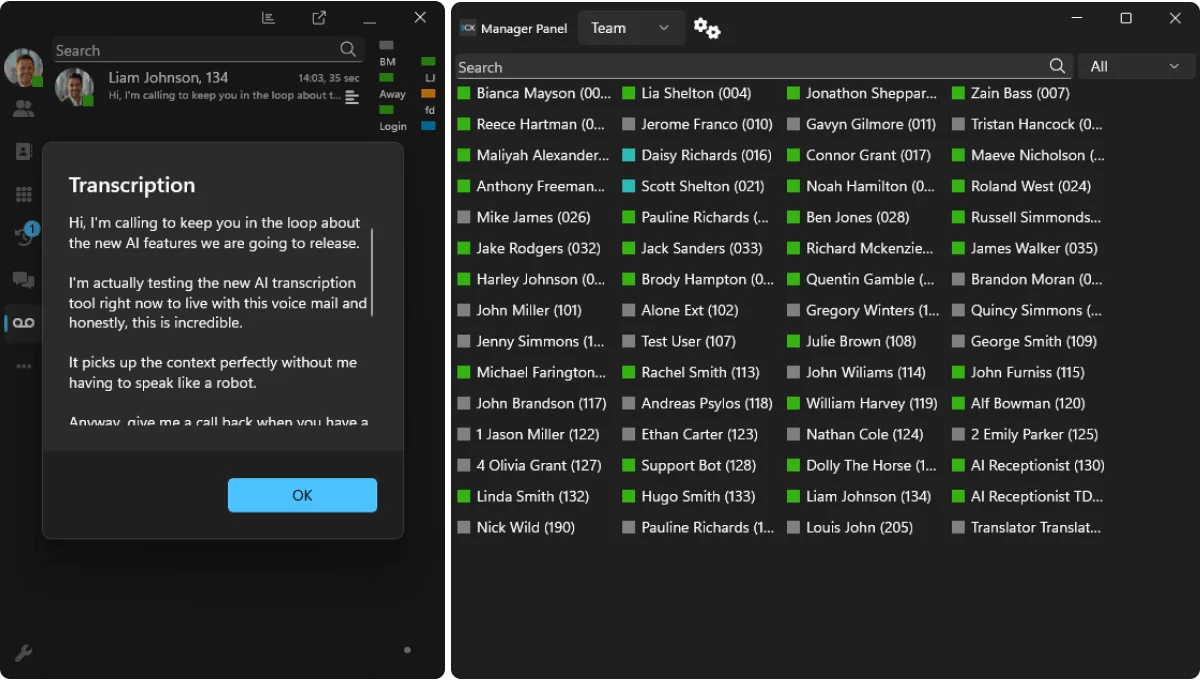Image resolution: width=1200 pixels, height=680 pixels.
Task: Select John Miller (101)
Action: pyautogui.click(x=519, y=310)
